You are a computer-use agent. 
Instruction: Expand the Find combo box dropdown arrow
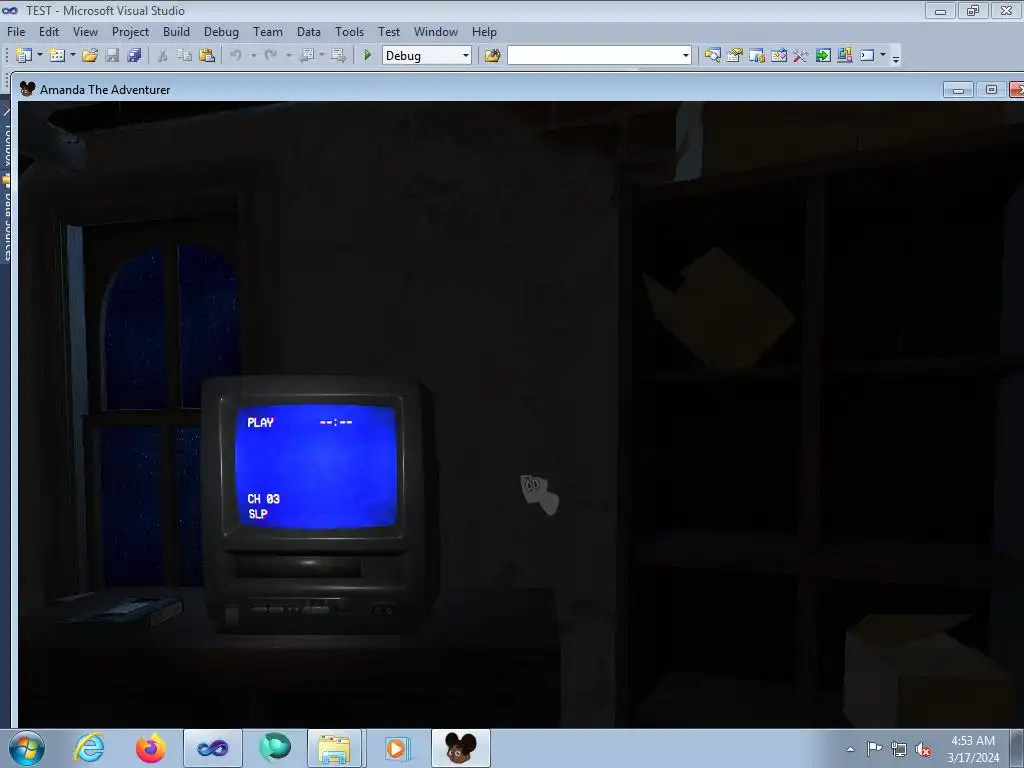(x=686, y=56)
